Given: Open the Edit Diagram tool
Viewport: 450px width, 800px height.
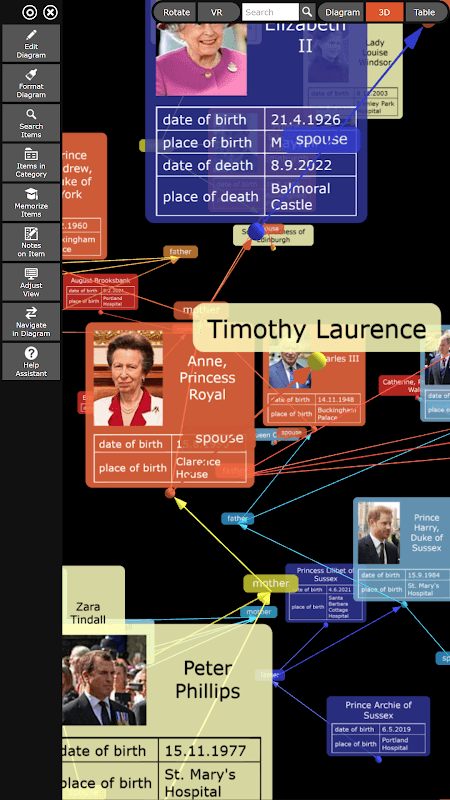Looking at the screenshot, I should point(31,44).
